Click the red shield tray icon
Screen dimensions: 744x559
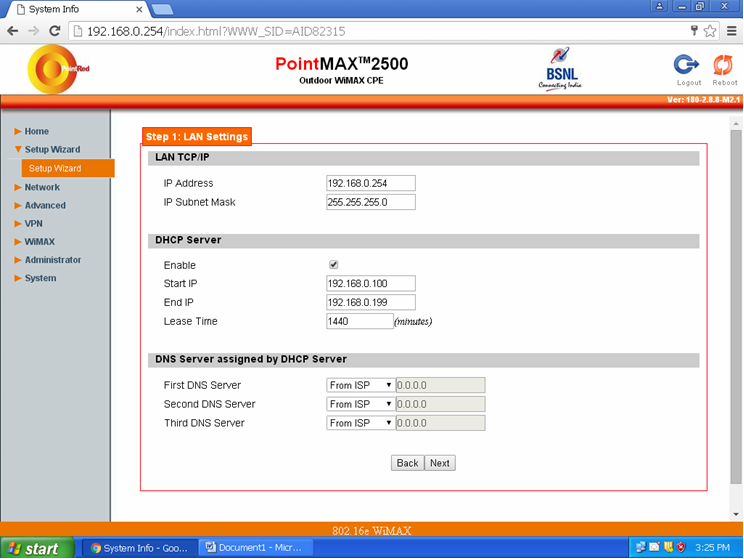pyautogui.click(x=681, y=547)
